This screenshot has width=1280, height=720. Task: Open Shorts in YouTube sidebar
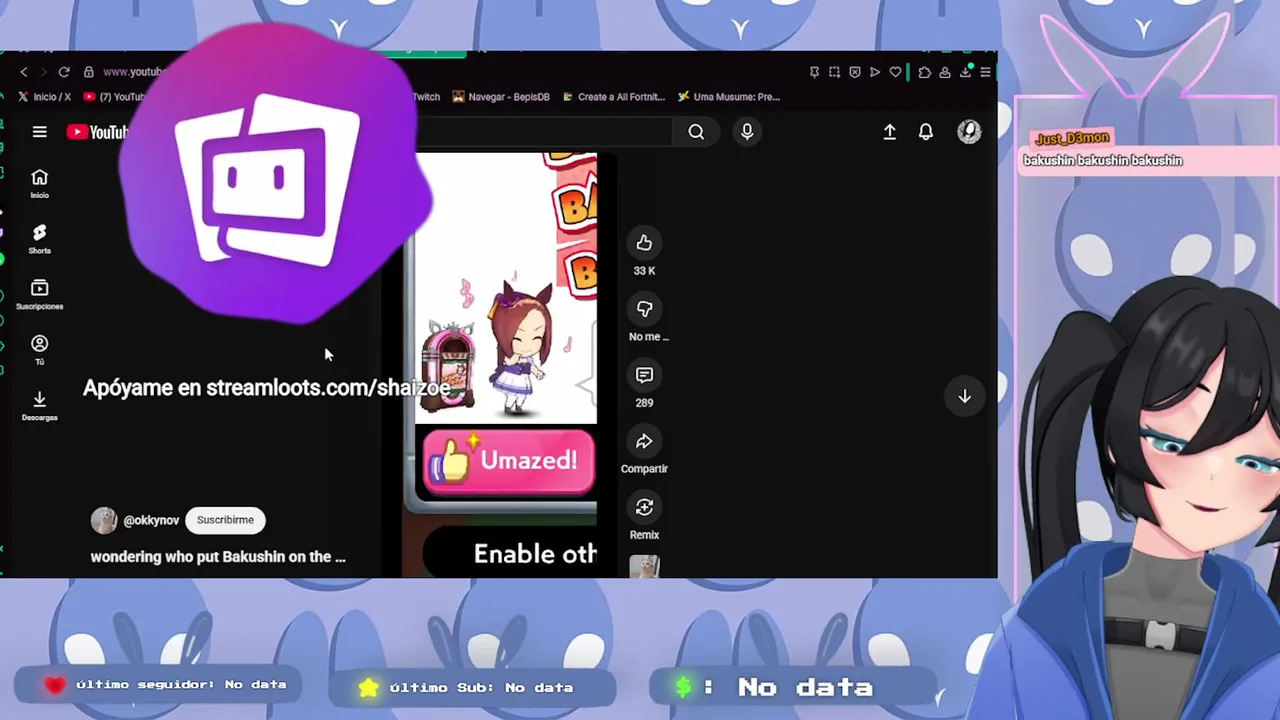tap(39, 239)
